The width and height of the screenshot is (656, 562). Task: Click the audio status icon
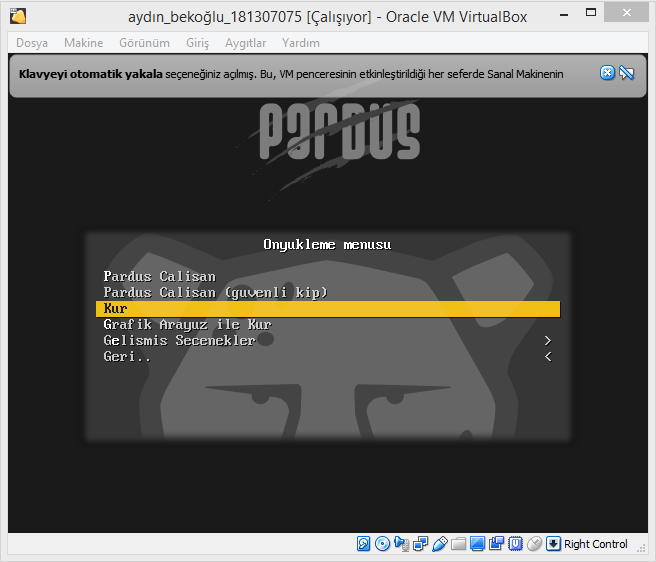[x=402, y=544]
